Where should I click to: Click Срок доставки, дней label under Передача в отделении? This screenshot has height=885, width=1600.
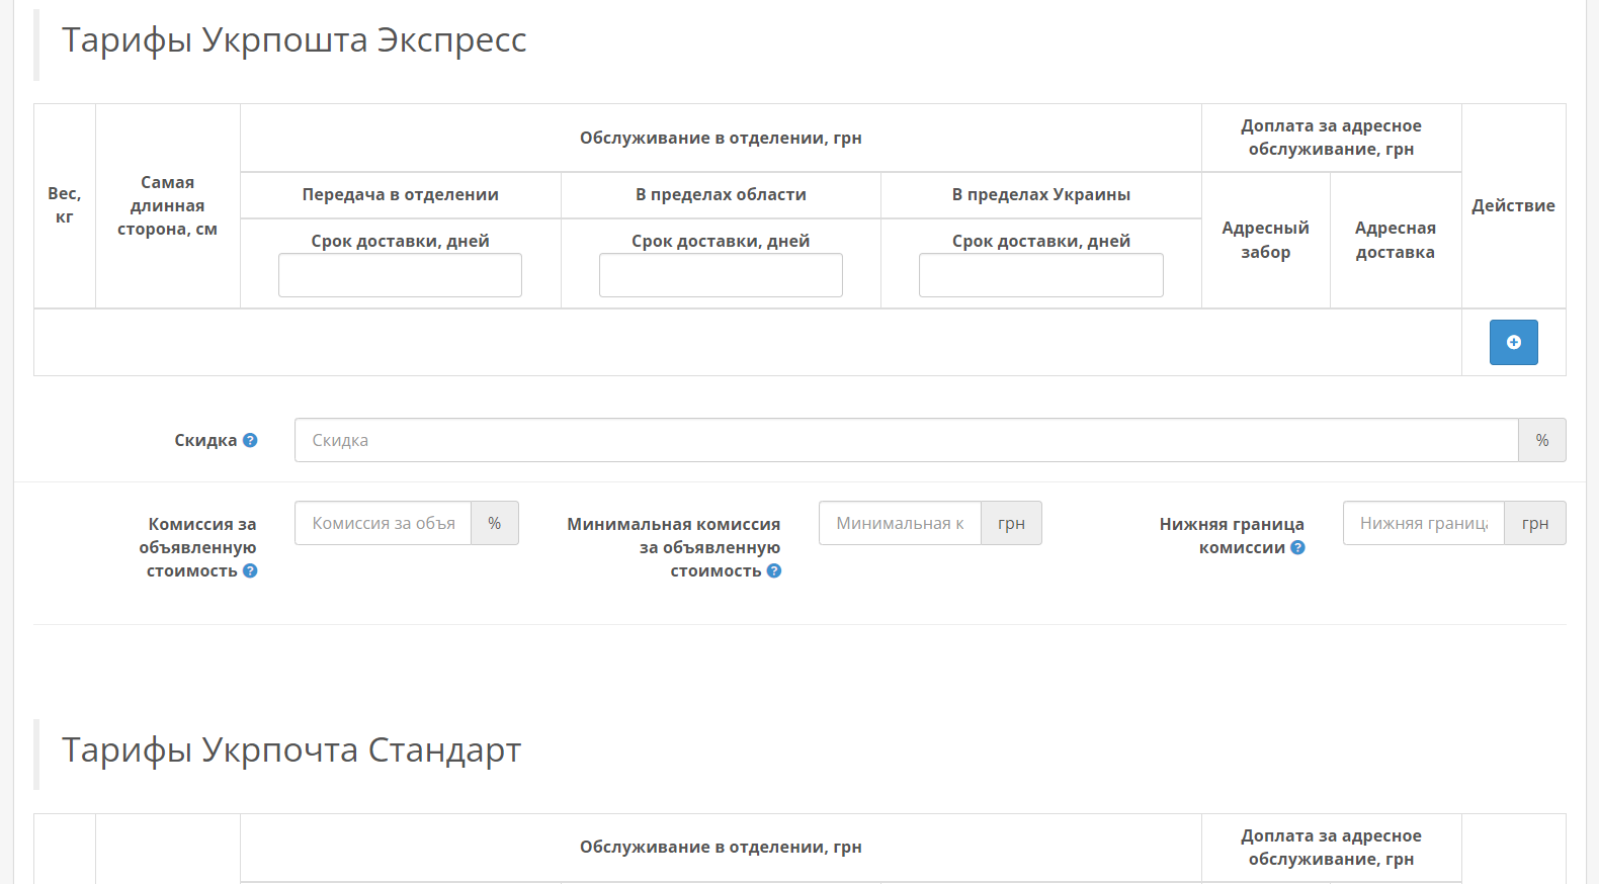click(400, 240)
